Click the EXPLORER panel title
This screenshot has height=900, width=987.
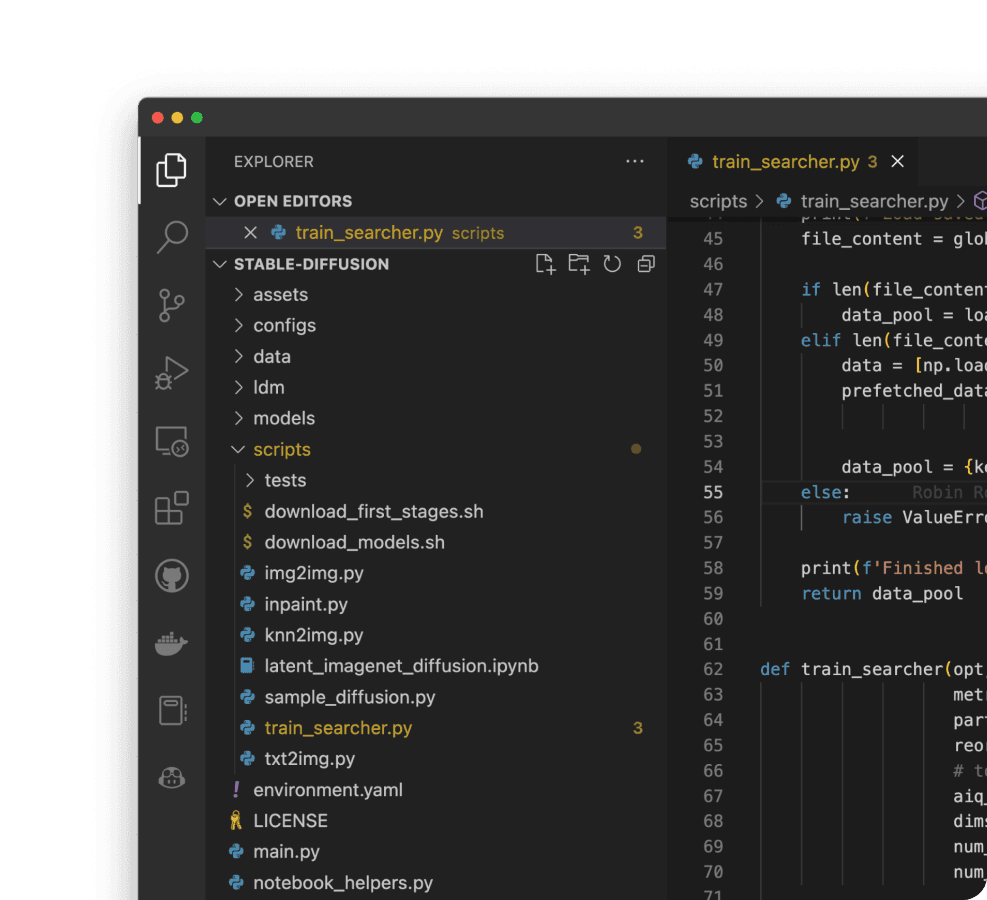point(274,162)
